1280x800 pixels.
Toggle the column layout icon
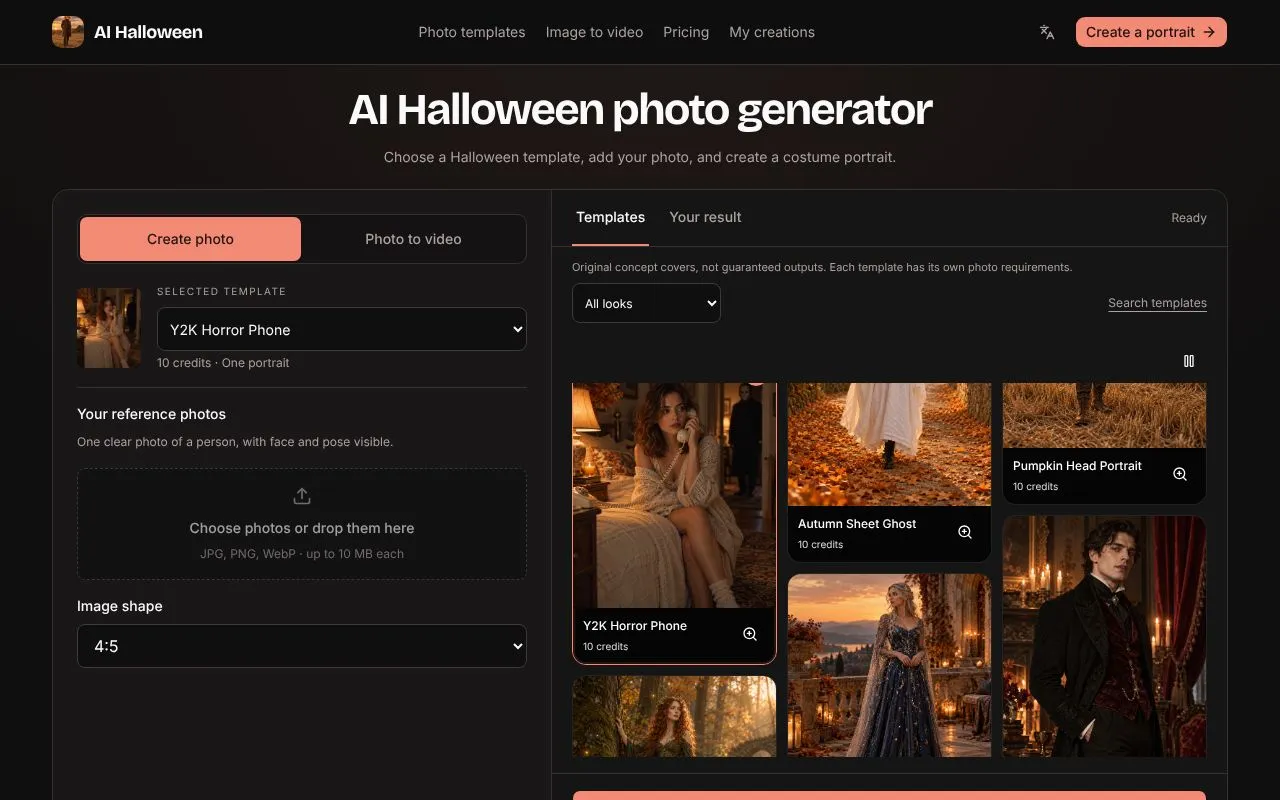[1189, 361]
